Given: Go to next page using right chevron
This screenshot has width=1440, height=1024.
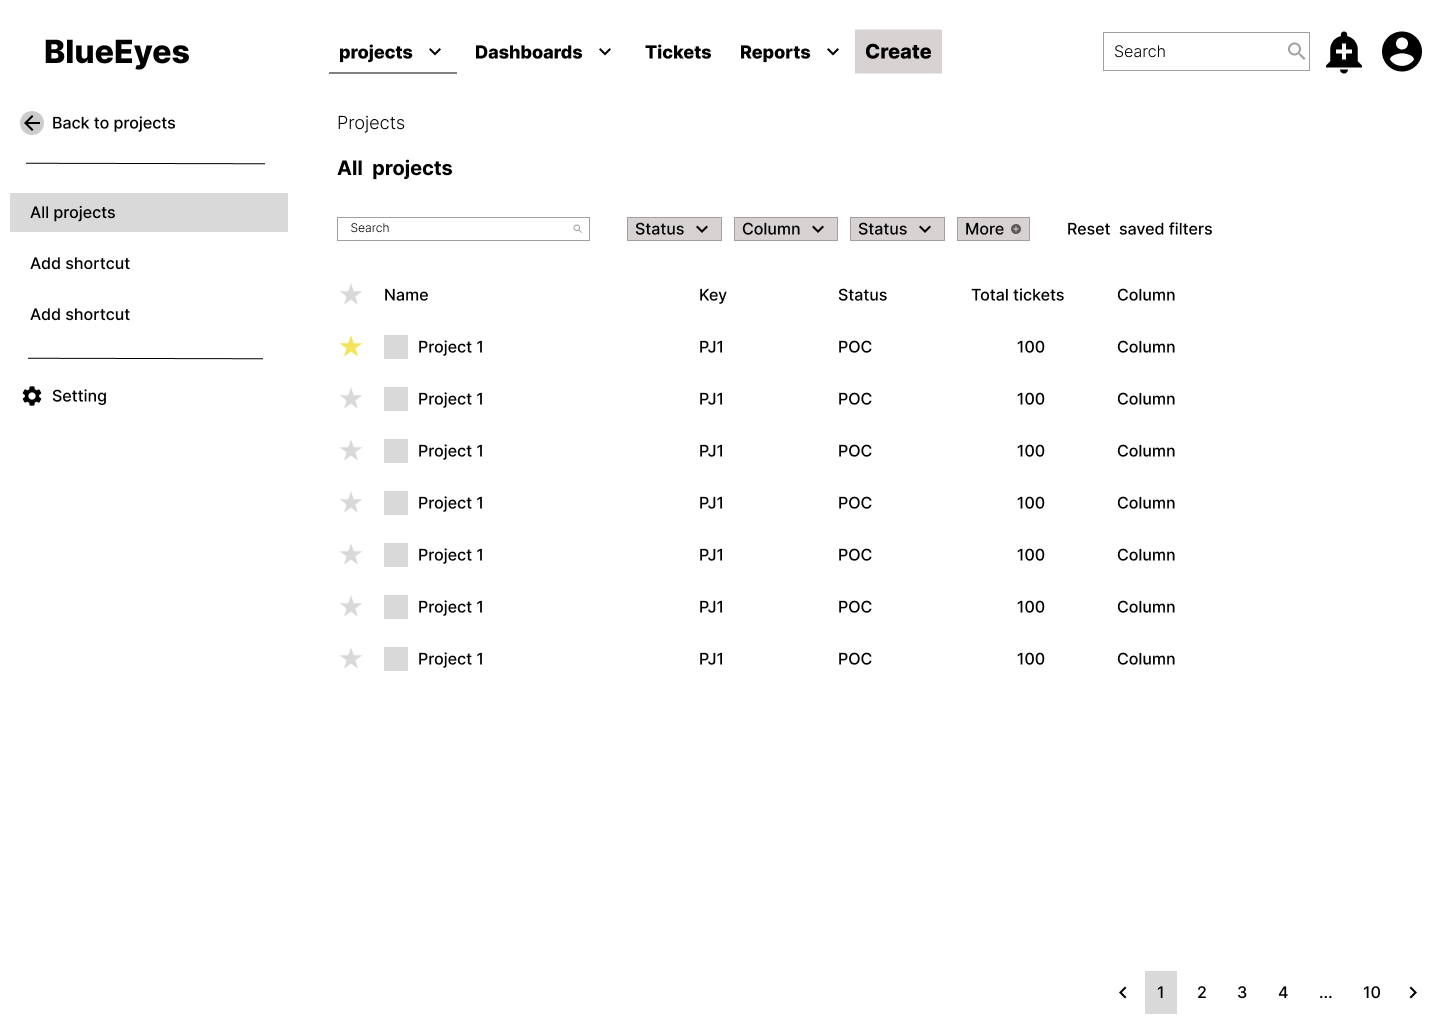Looking at the screenshot, I should coord(1412,992).
